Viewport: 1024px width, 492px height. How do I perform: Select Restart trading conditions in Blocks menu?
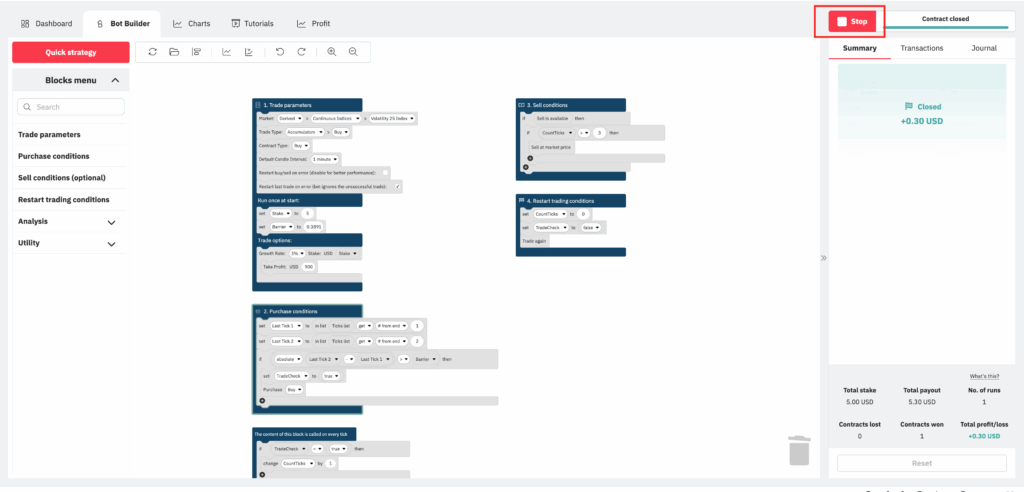71,199
